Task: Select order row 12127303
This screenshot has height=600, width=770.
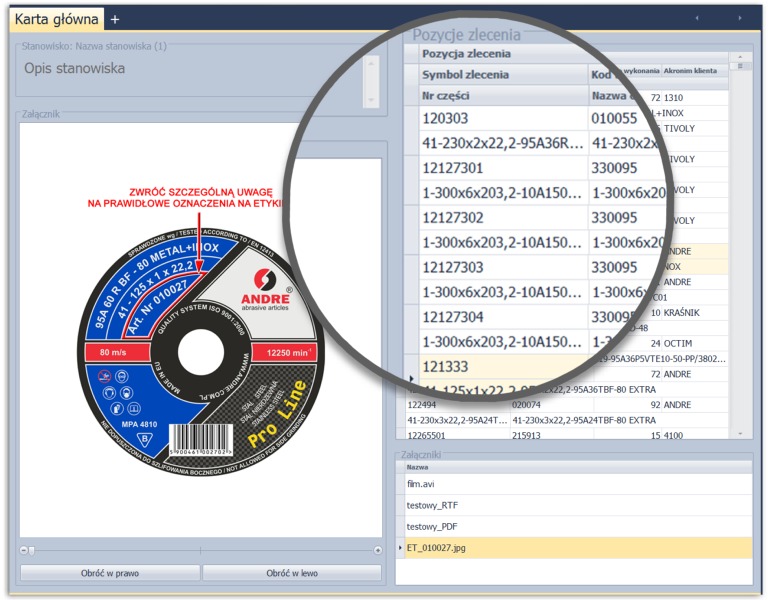Action: tap(503, 267)
